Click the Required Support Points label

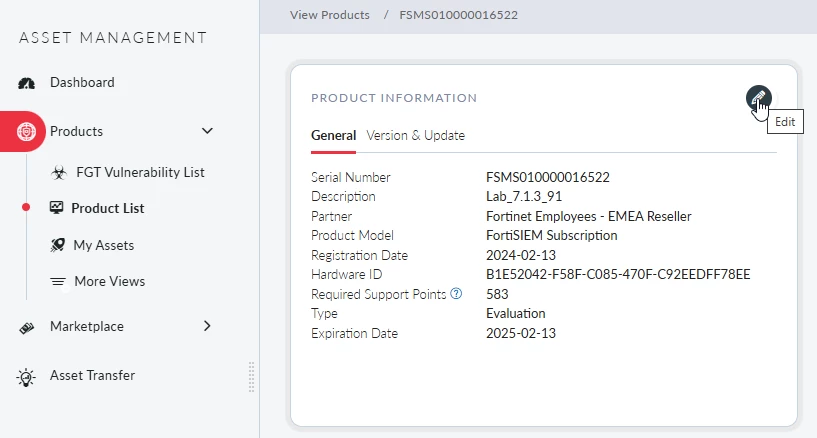[379, 295]
